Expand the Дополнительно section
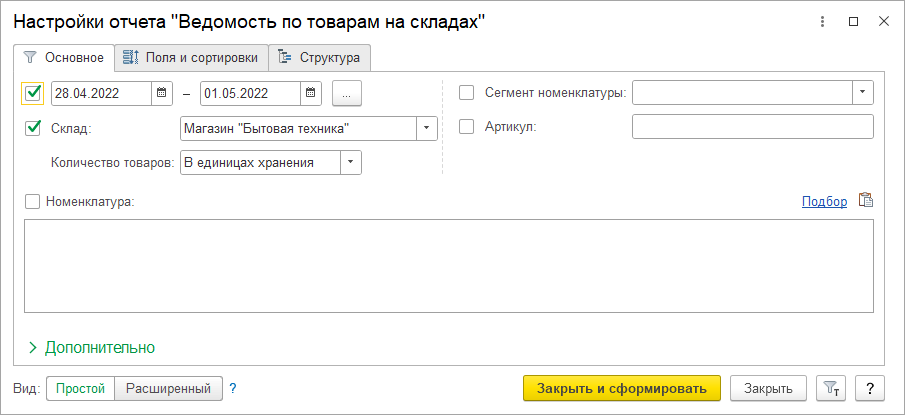905x415 pixels. (x=91, y=348)
